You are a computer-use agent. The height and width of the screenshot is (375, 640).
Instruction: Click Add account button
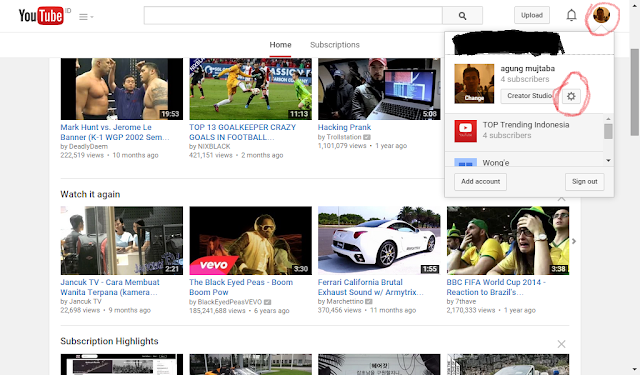[x=480, y=182]
